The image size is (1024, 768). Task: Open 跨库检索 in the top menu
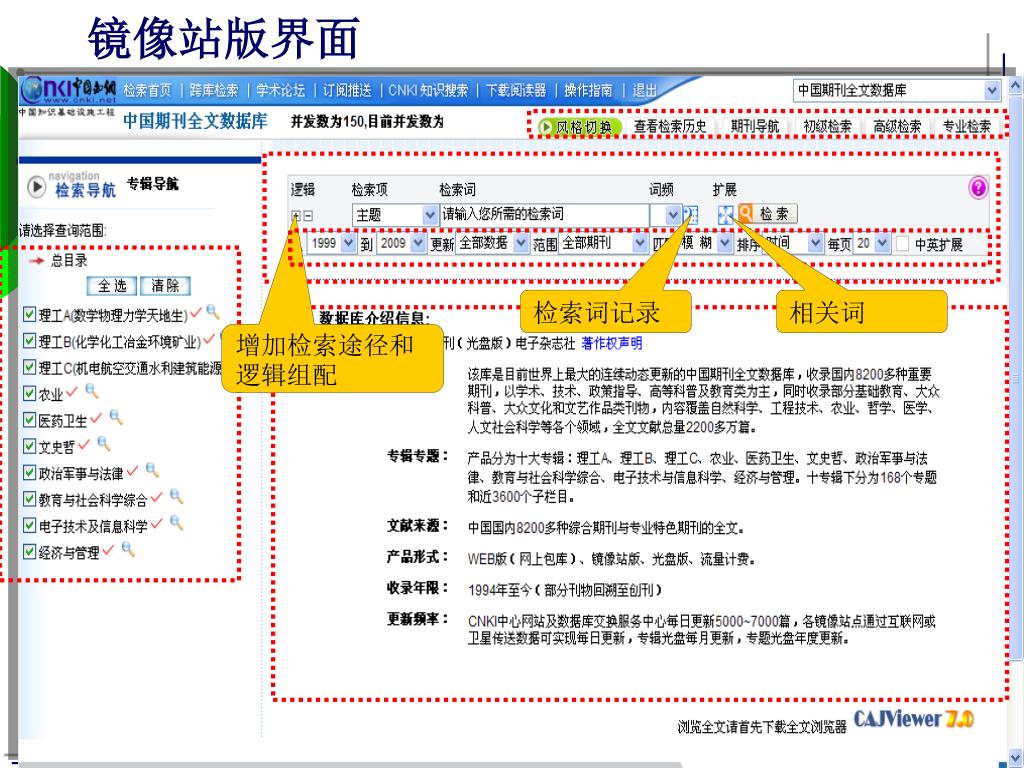(x=214, y=90)
